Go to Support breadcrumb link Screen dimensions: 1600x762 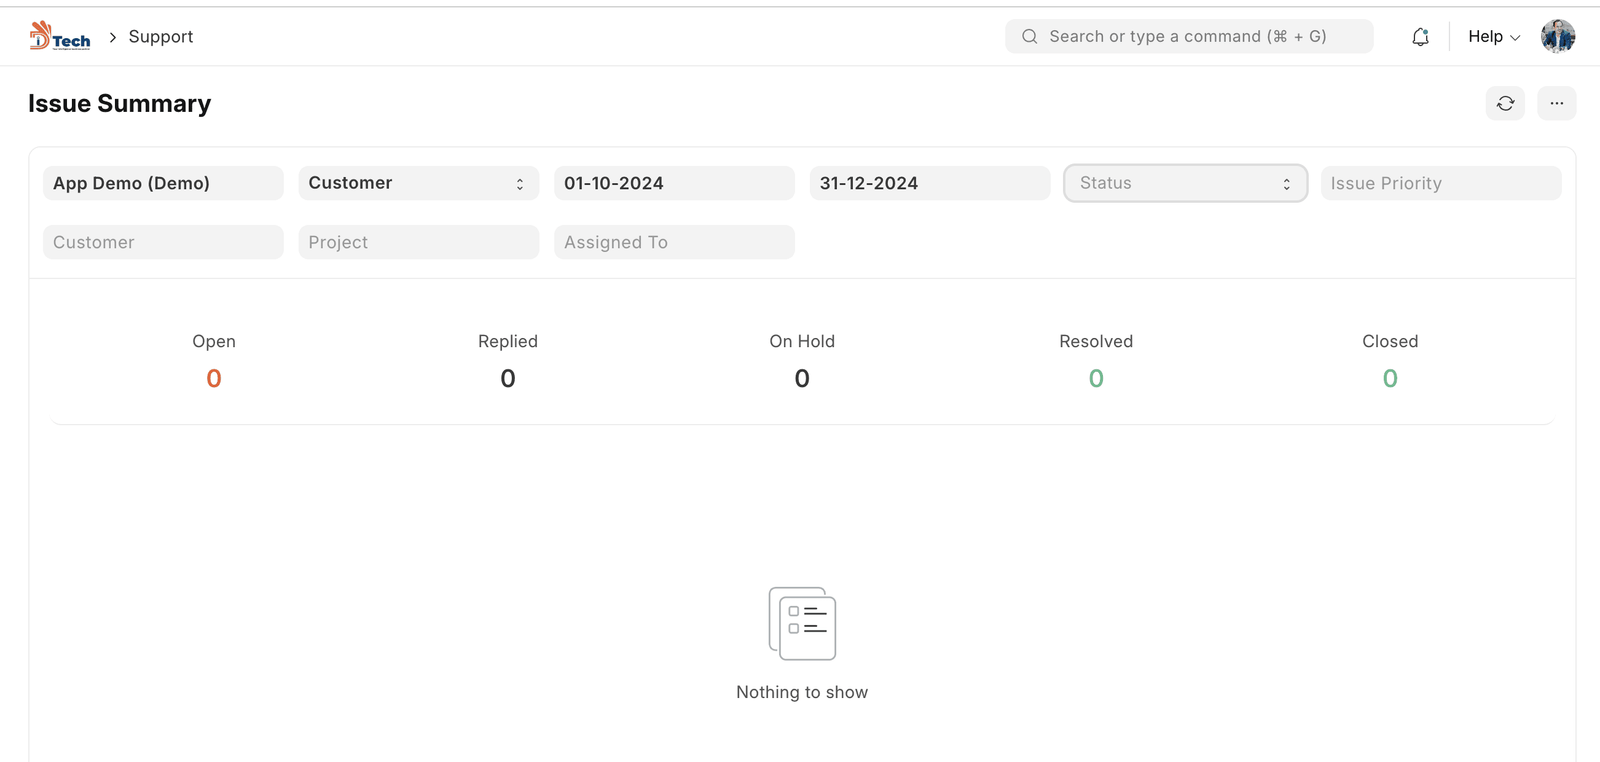[x=161, y=37]
